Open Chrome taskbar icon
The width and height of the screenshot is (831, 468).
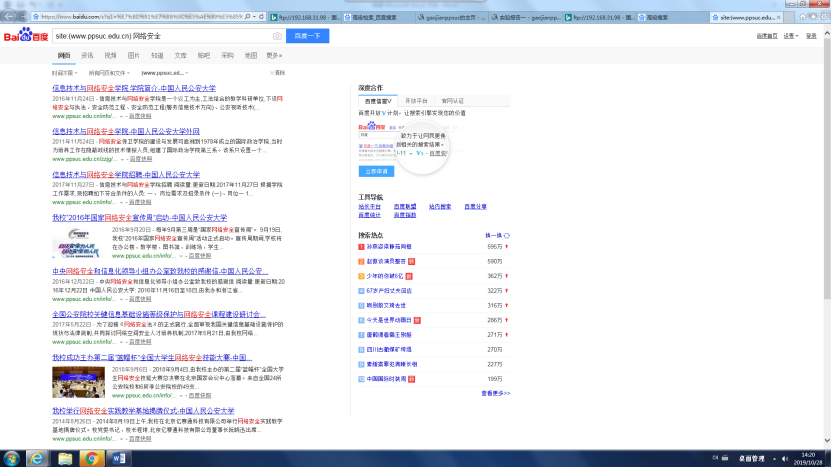pyautogui.click(x=92, y=458)
